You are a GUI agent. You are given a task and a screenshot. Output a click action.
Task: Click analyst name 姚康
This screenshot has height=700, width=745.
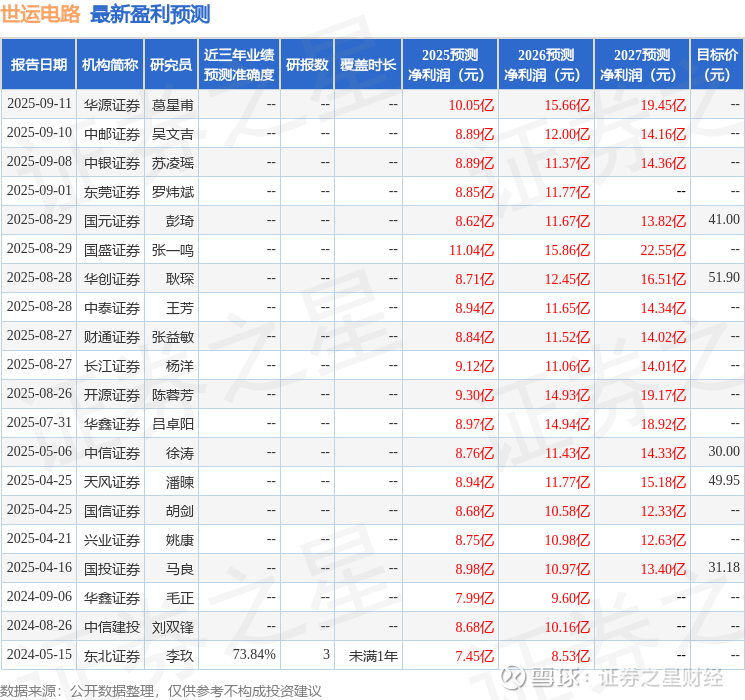click(x=180, y=540)
